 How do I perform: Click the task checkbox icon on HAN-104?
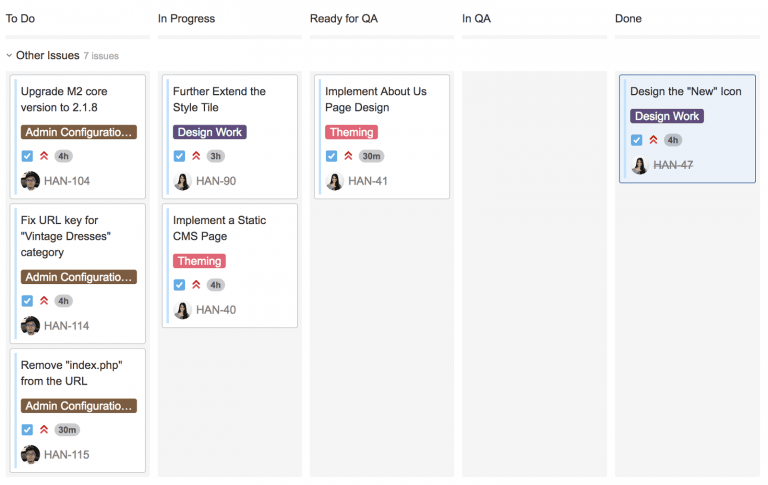click(27, 156)
